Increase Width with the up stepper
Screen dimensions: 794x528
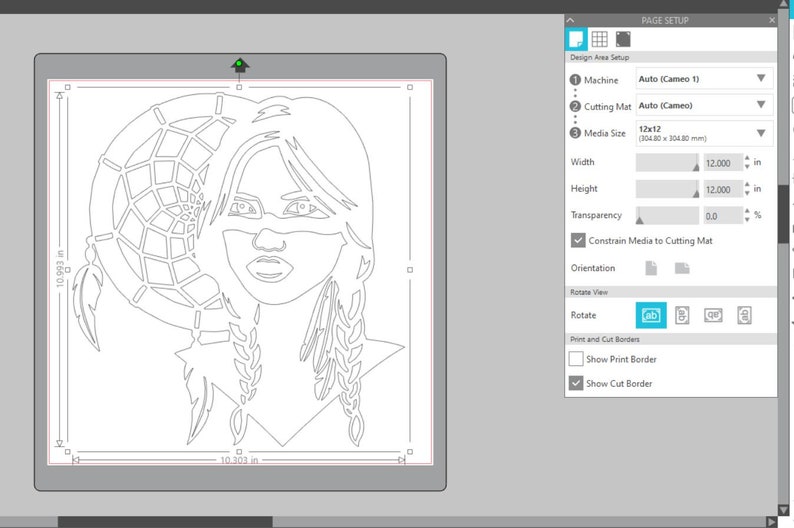(x=747, y=158)
